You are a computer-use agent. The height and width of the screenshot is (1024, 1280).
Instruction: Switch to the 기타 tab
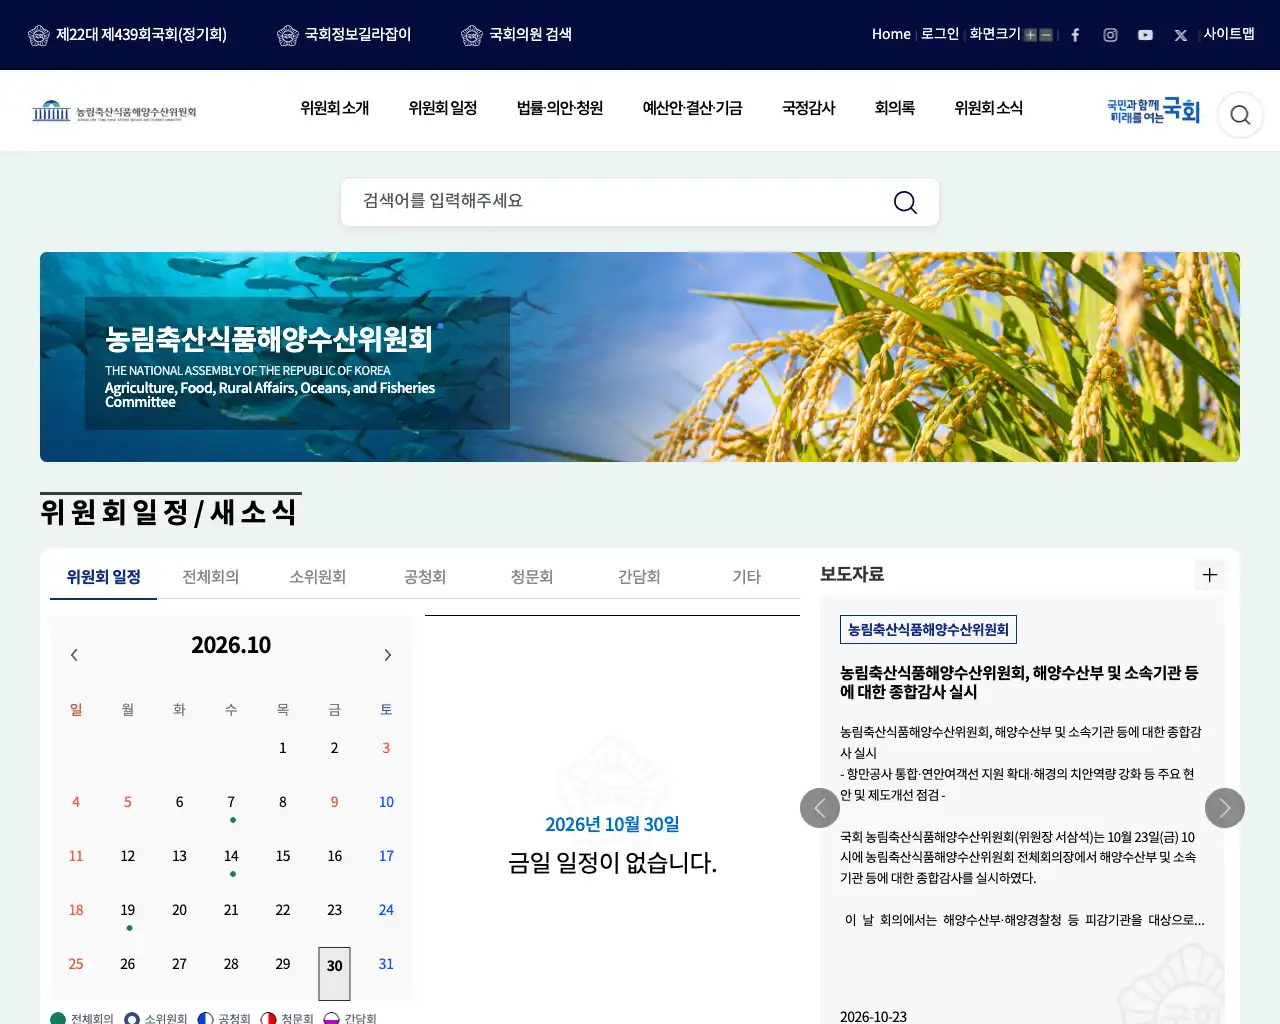click(x=747, y=577)
